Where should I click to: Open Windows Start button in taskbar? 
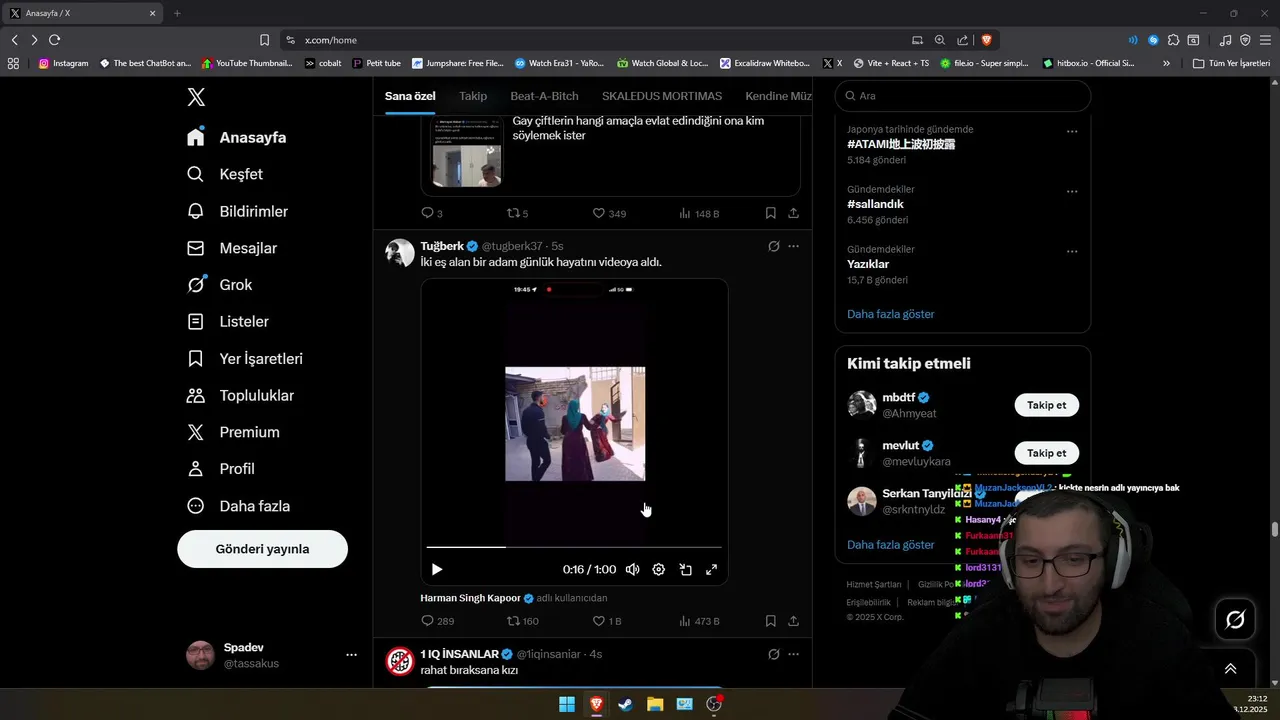click(567, 704)
